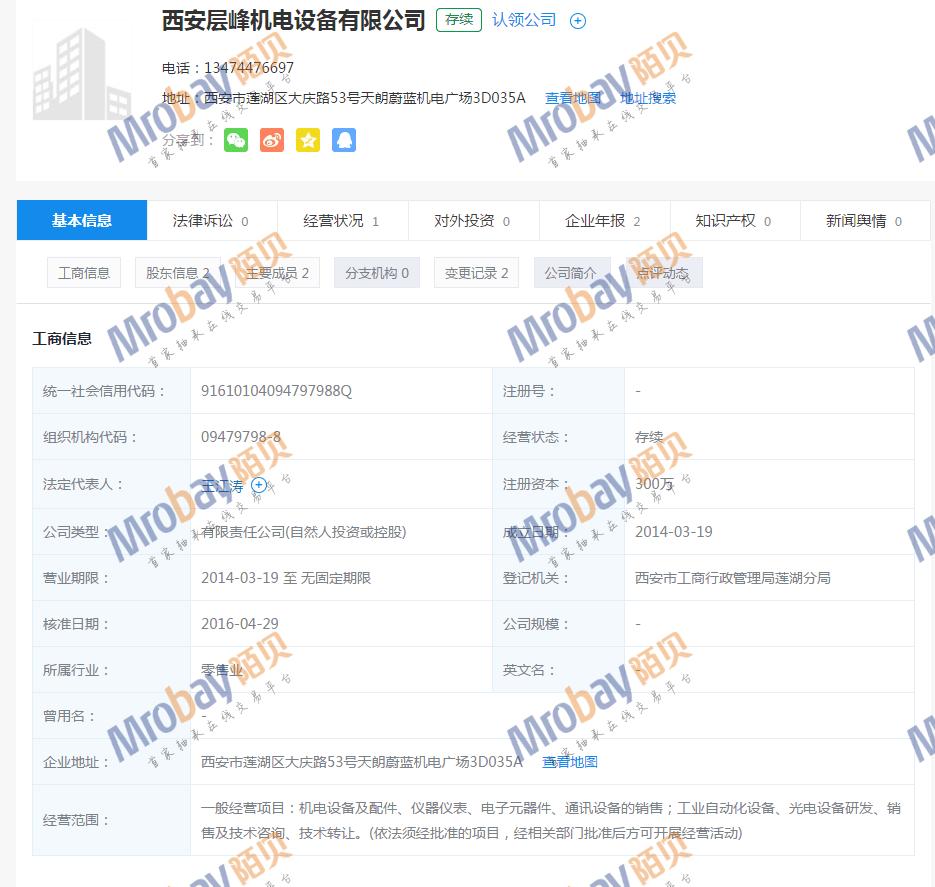Jump to 变更记录 section
The width and height of the screenshot is (935, 887).
coord(476,273)
